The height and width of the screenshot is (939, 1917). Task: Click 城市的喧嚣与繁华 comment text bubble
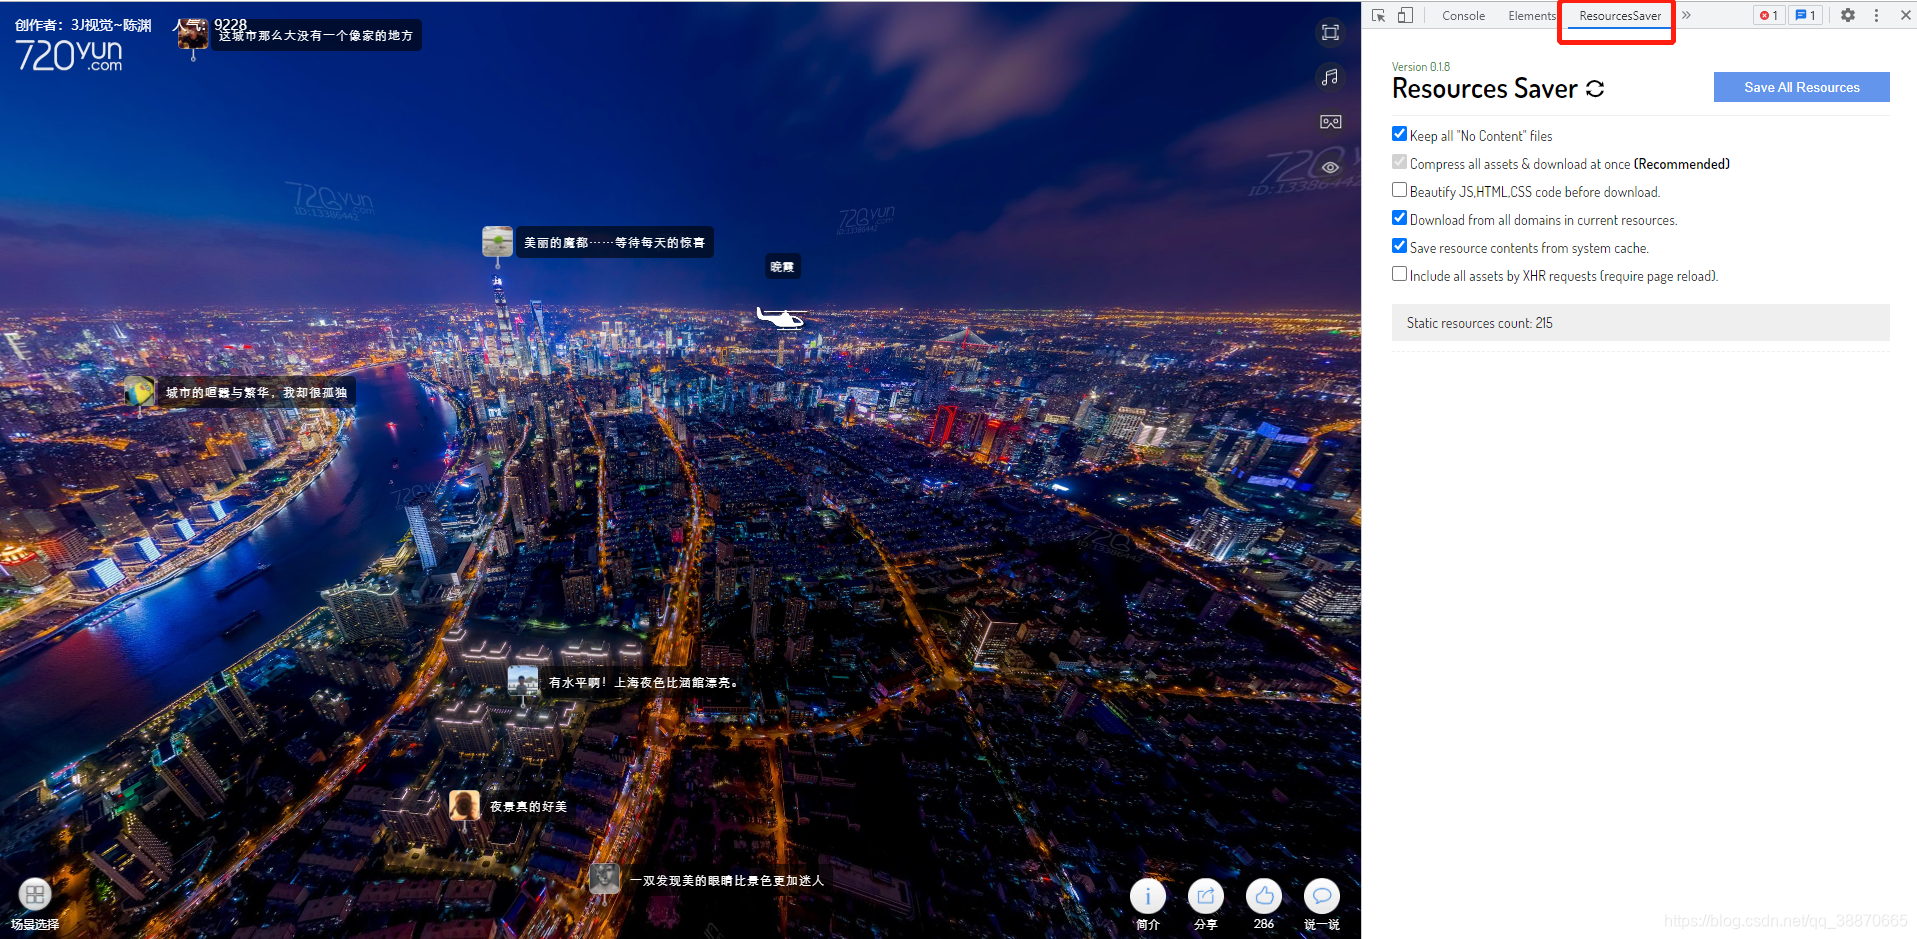256,392
